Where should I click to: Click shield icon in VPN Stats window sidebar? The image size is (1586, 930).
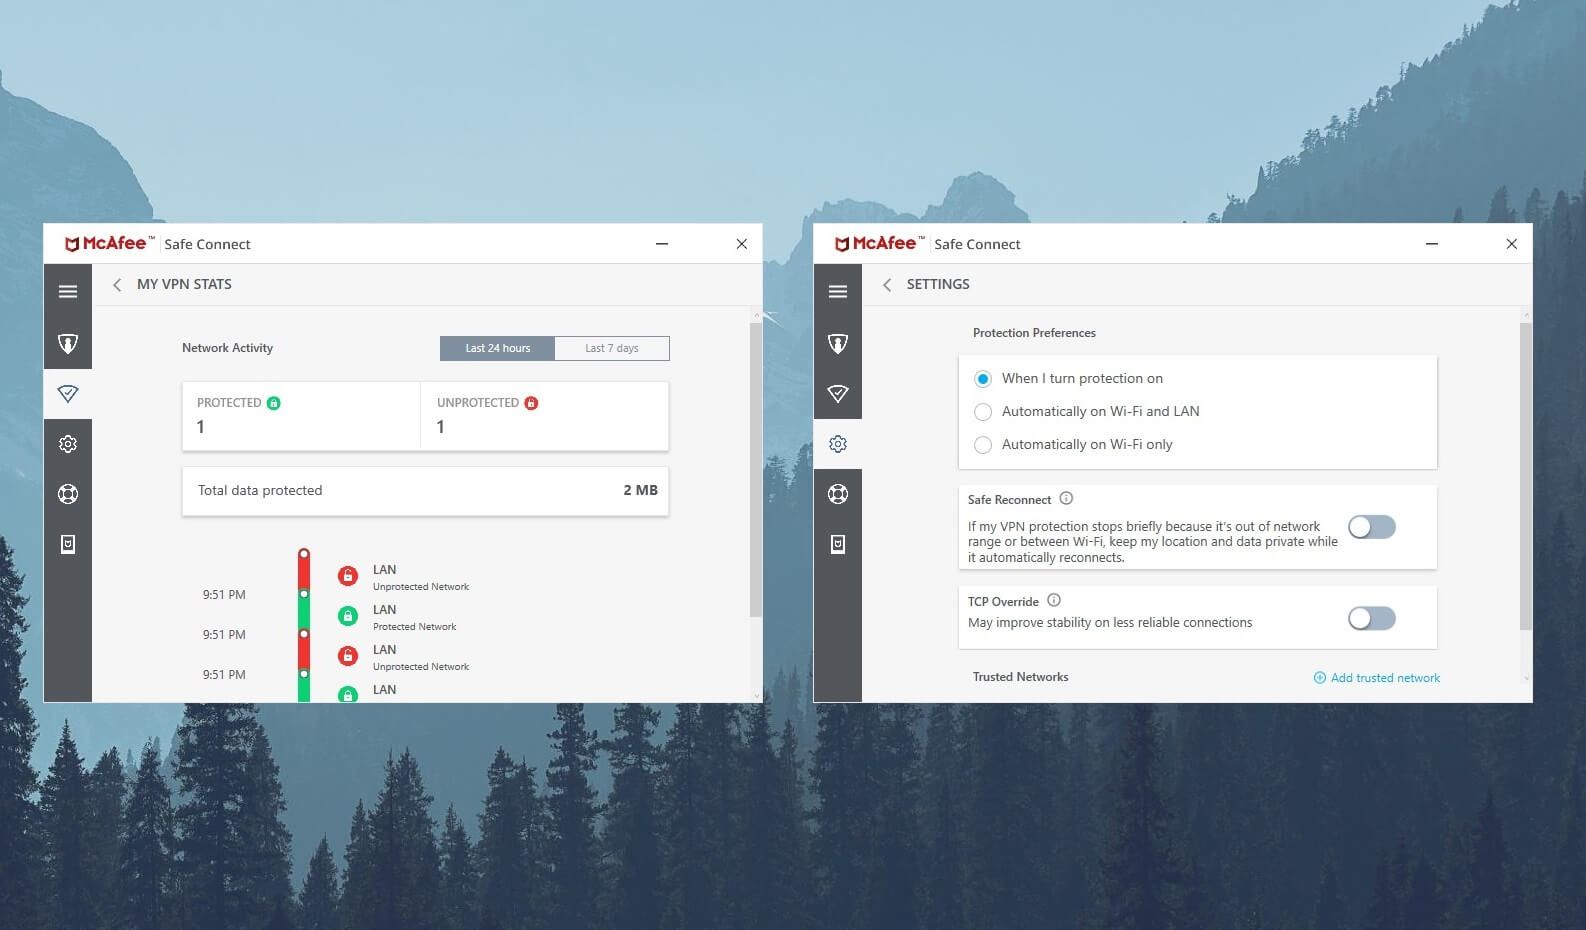click(68, 344)
